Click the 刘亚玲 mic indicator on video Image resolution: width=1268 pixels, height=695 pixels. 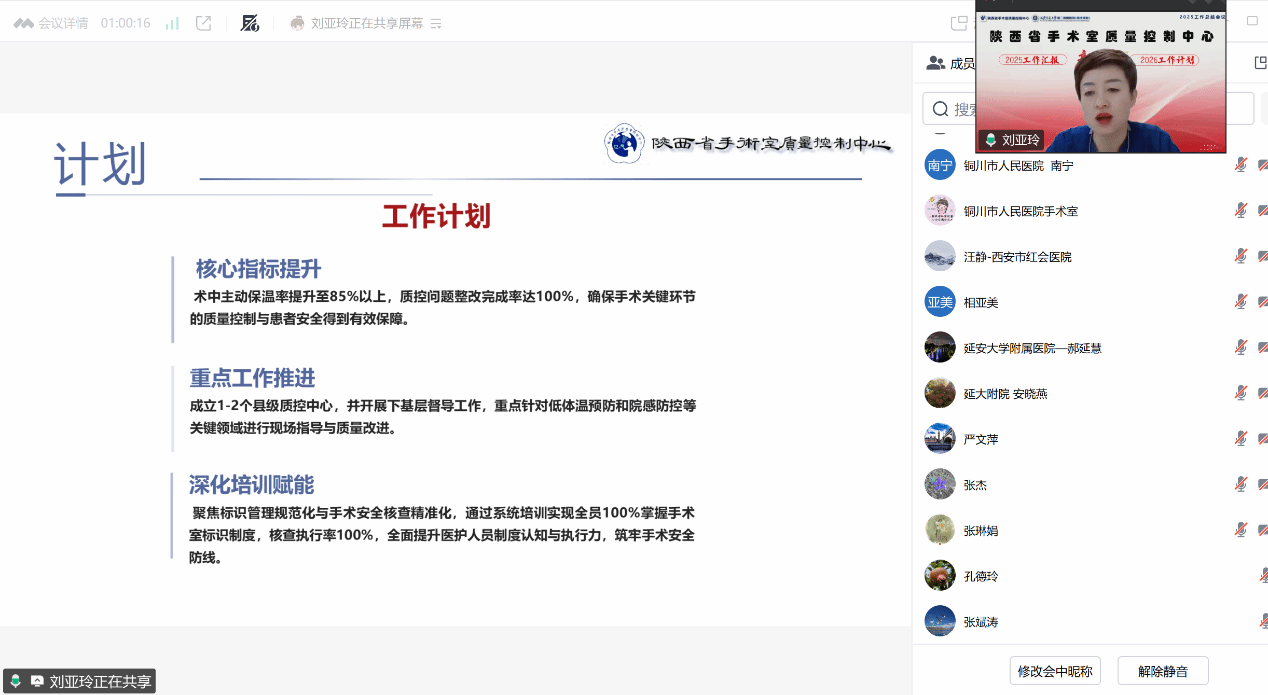pyautogui.click(x=990, y=140)
